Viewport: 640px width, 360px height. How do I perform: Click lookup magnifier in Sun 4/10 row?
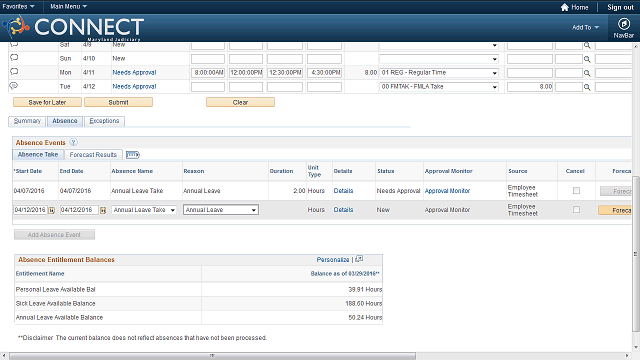(x=587, y=59)
